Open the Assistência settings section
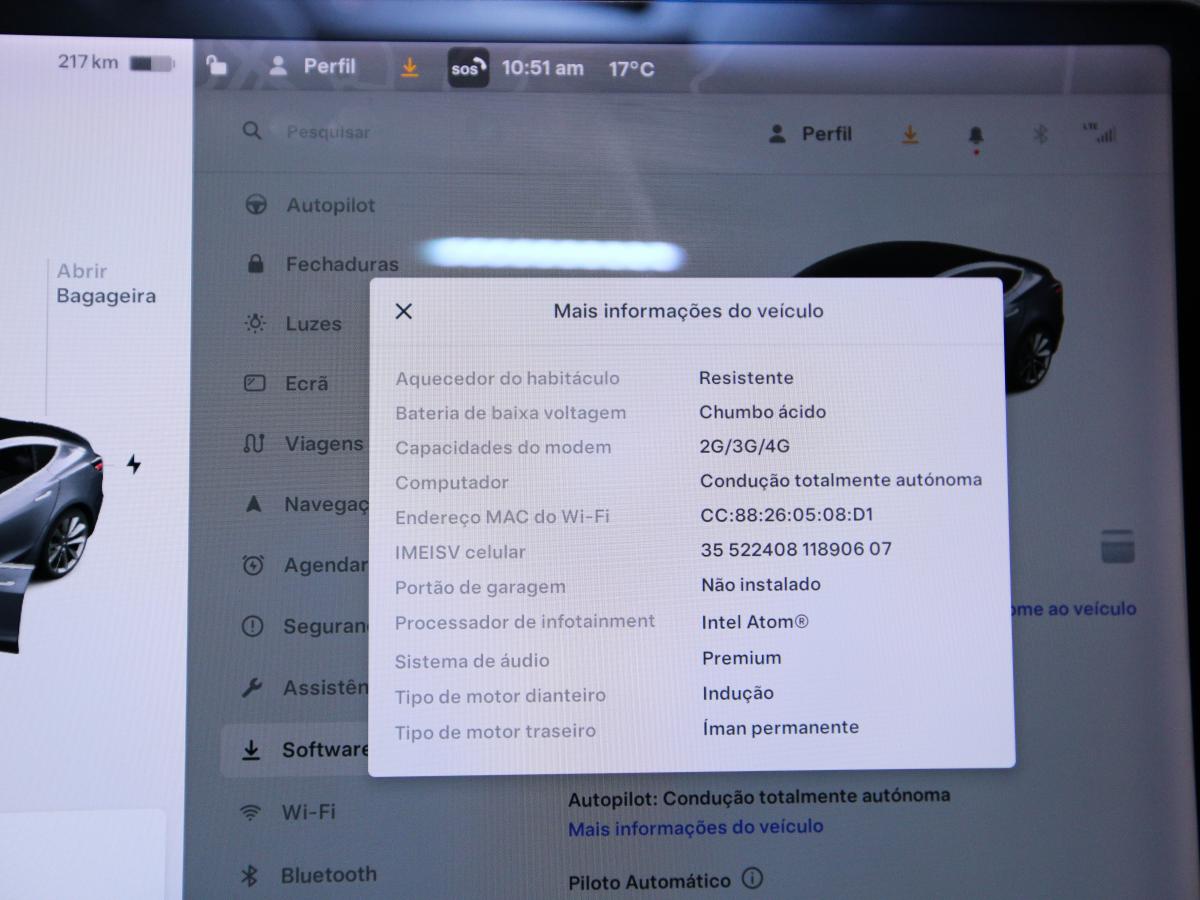 [x=305, y=688]
